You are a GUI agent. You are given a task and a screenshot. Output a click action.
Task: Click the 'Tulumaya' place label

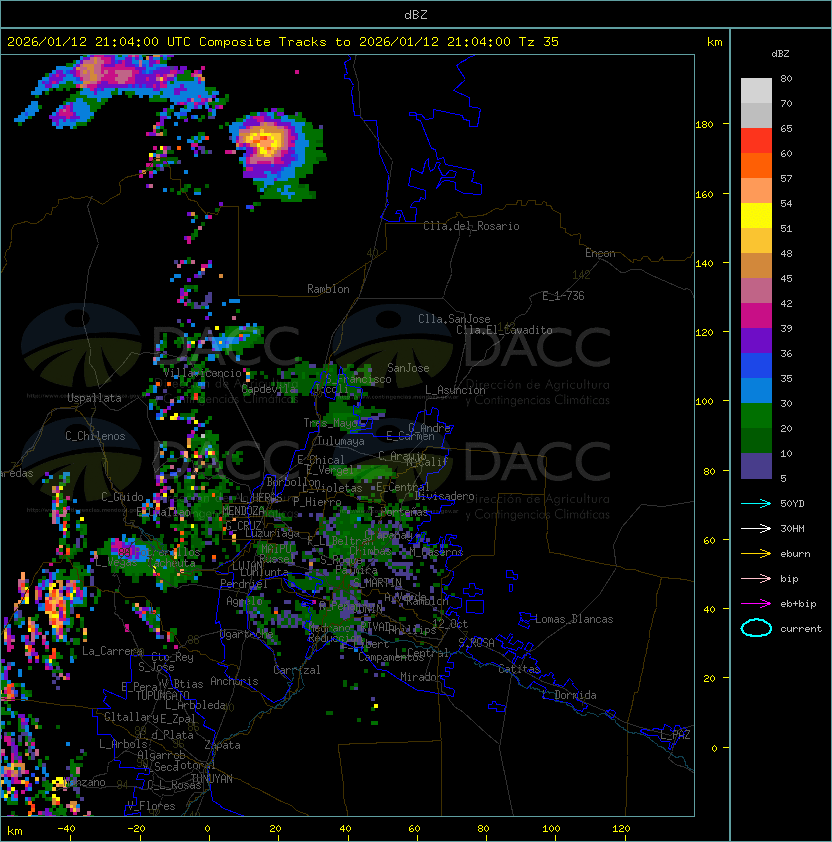[341, 441]
